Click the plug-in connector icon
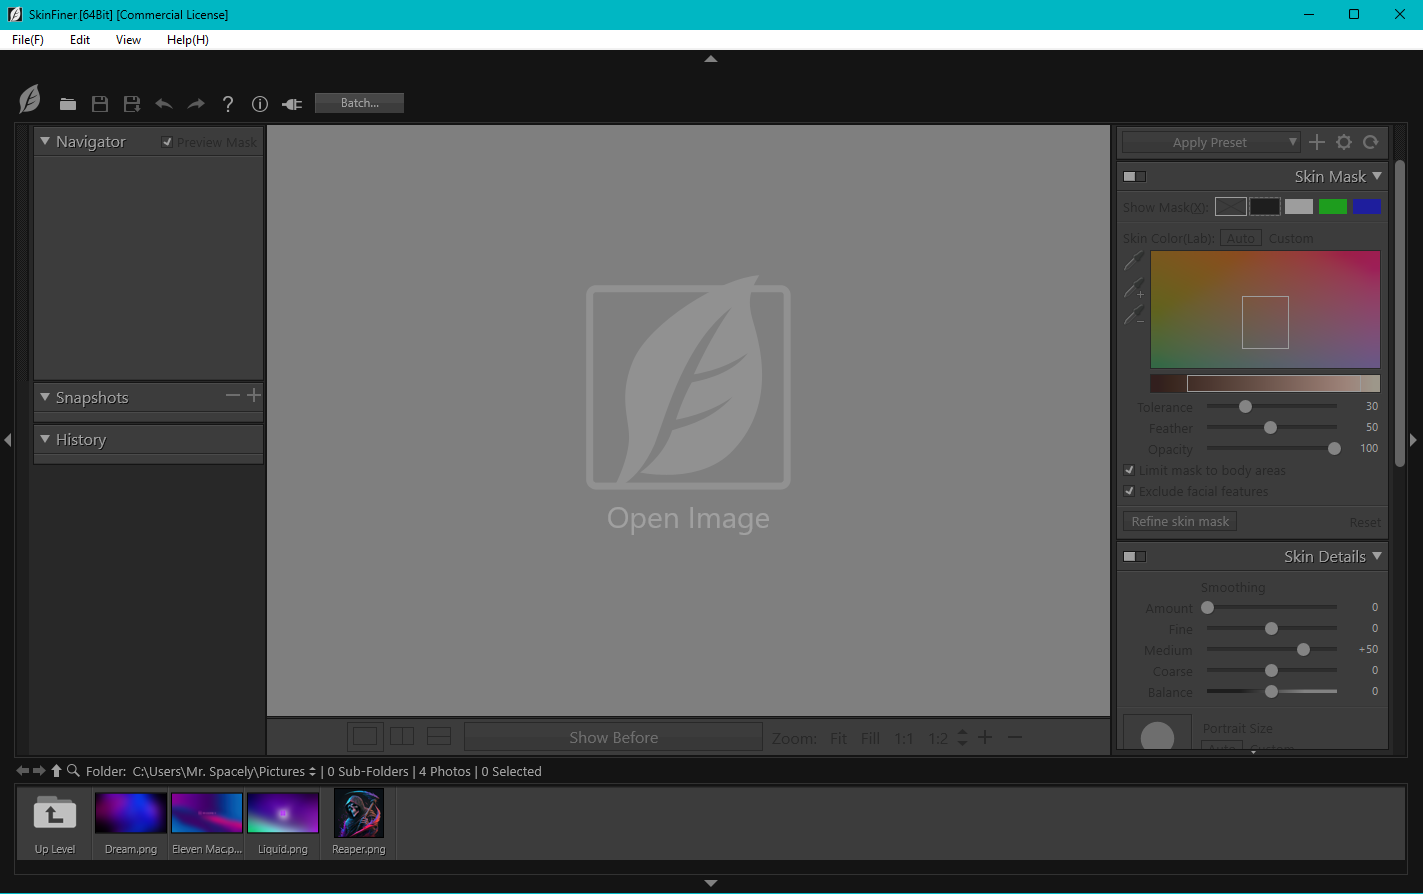This screenshot has width=1423, height=894. click(x=292, y=104)
